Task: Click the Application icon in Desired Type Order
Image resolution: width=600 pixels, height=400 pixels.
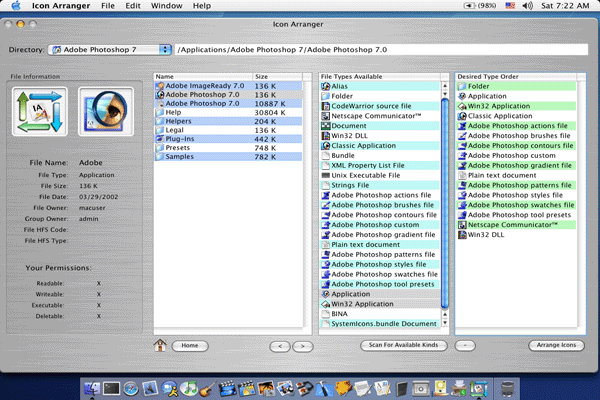Action: click(x=462, y=96)
